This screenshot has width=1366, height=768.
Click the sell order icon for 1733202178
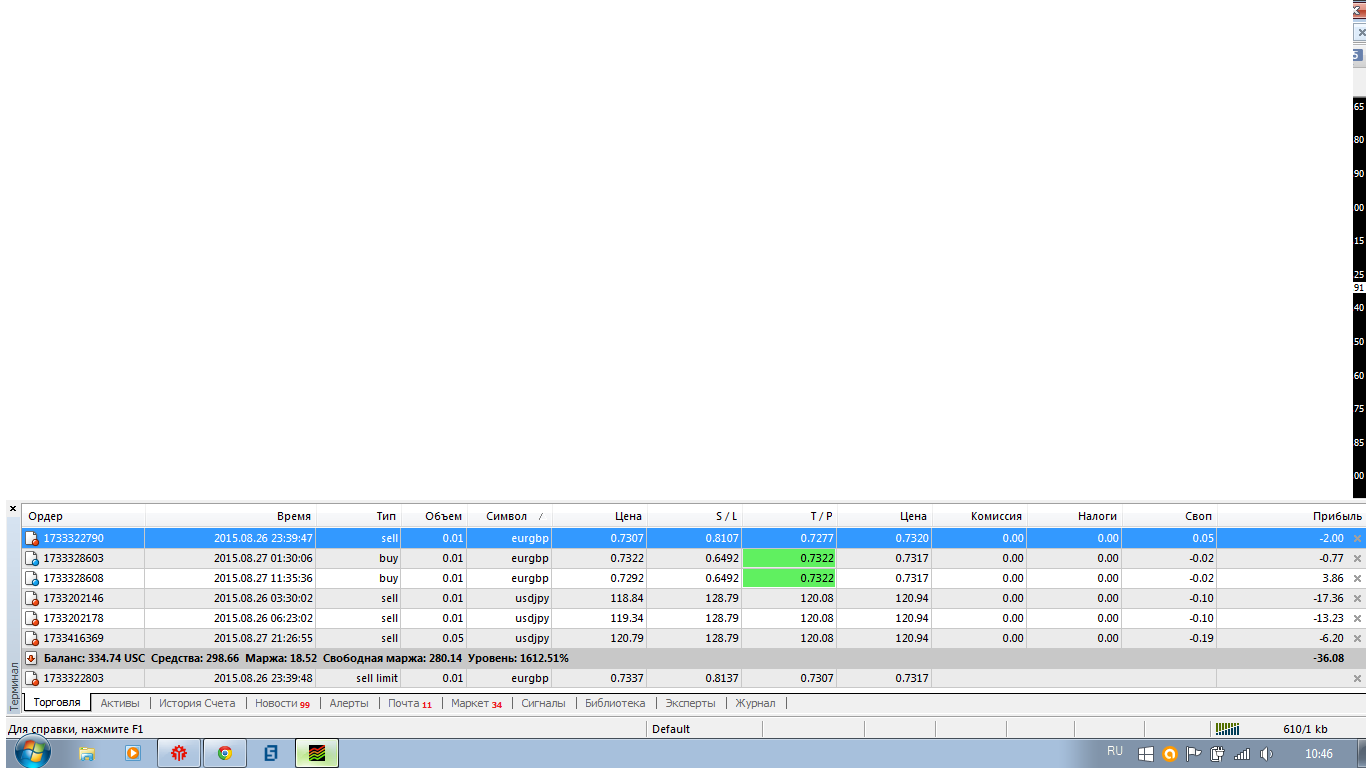click(x=32, y=618)
